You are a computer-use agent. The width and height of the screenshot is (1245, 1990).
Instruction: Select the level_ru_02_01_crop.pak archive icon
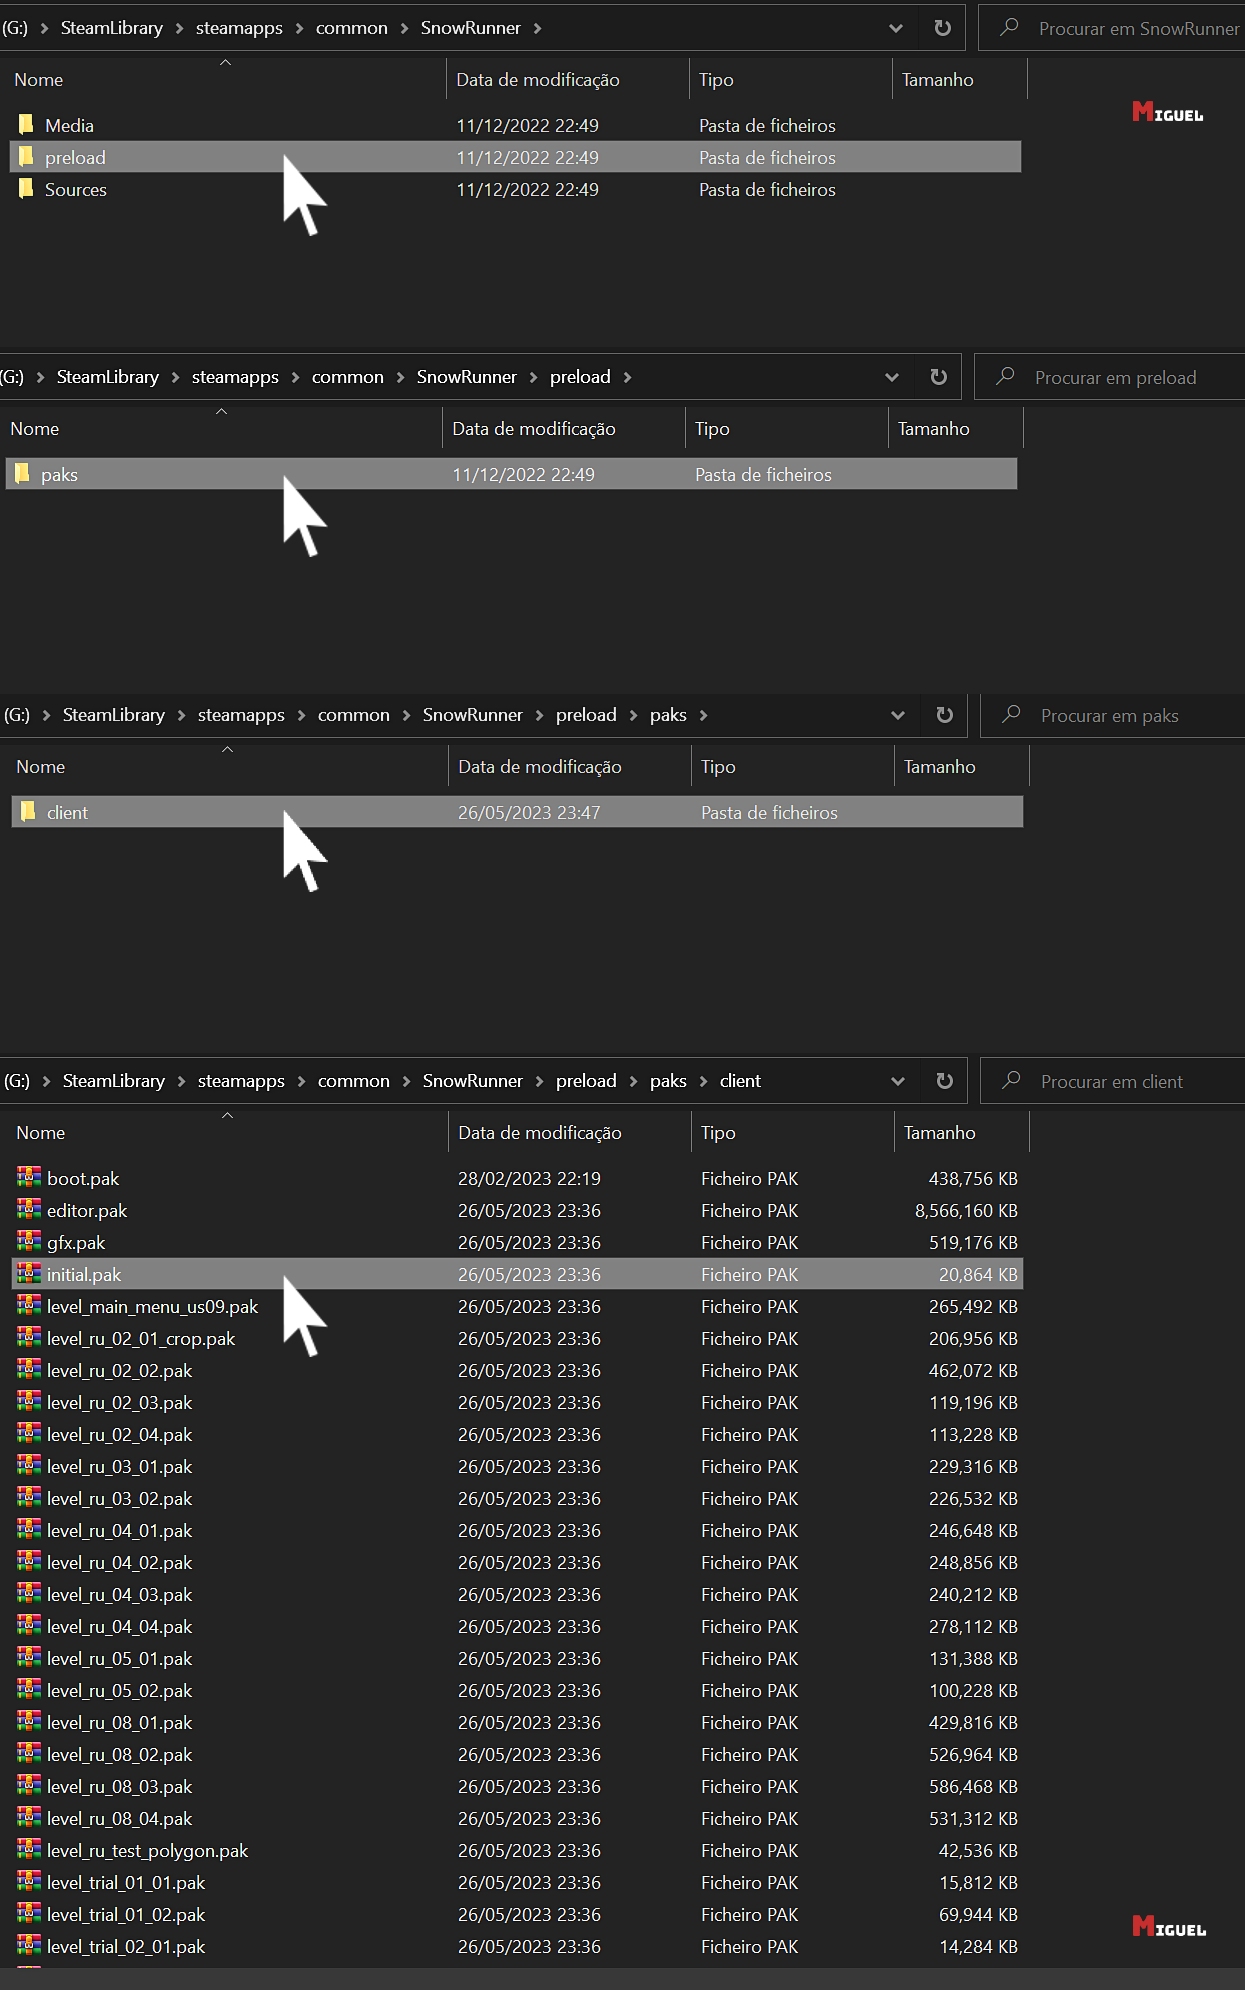29,1337
